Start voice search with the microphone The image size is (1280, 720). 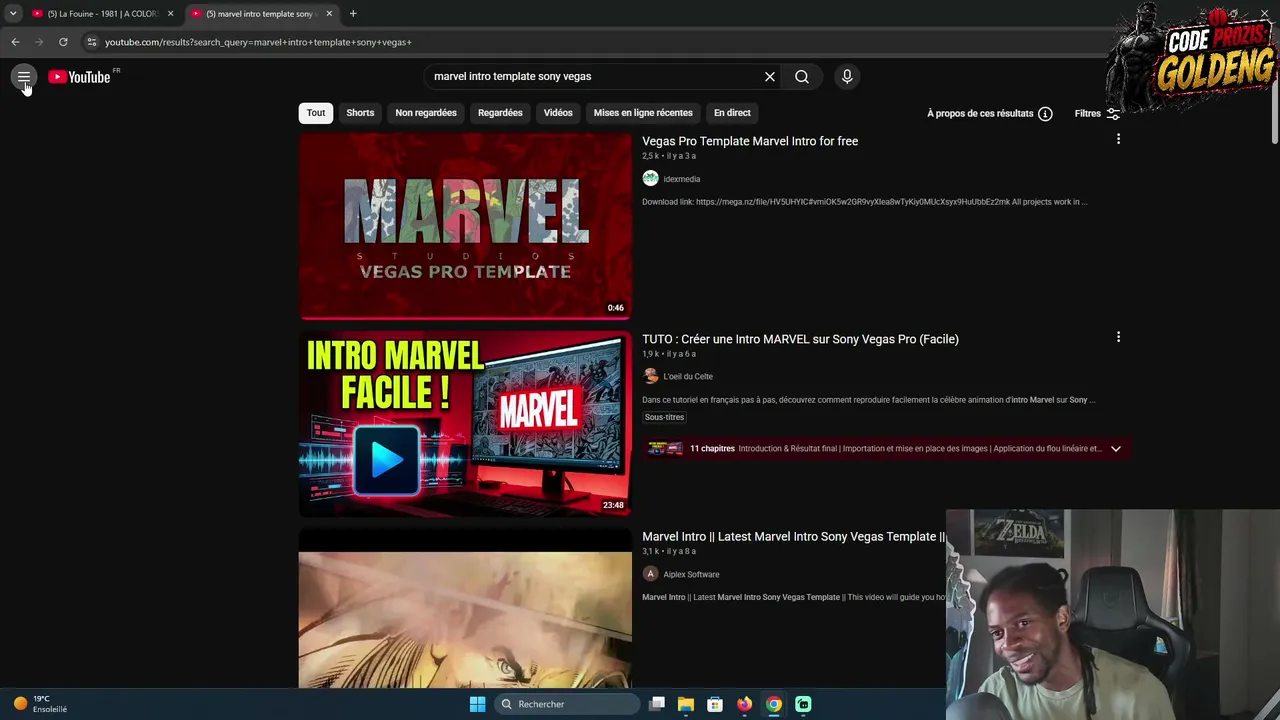[847, 77]
